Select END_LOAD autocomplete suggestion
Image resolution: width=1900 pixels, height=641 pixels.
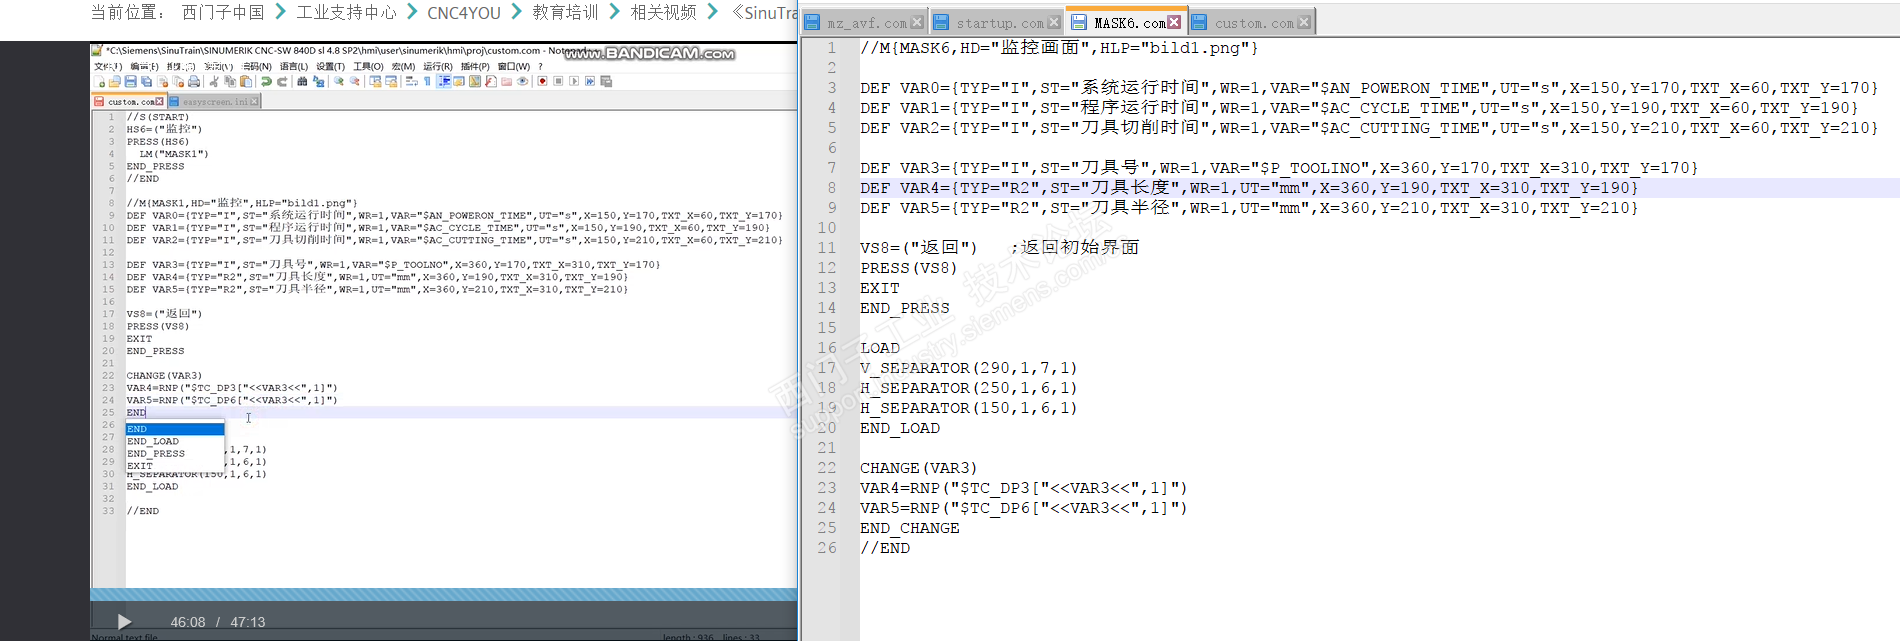174,441
